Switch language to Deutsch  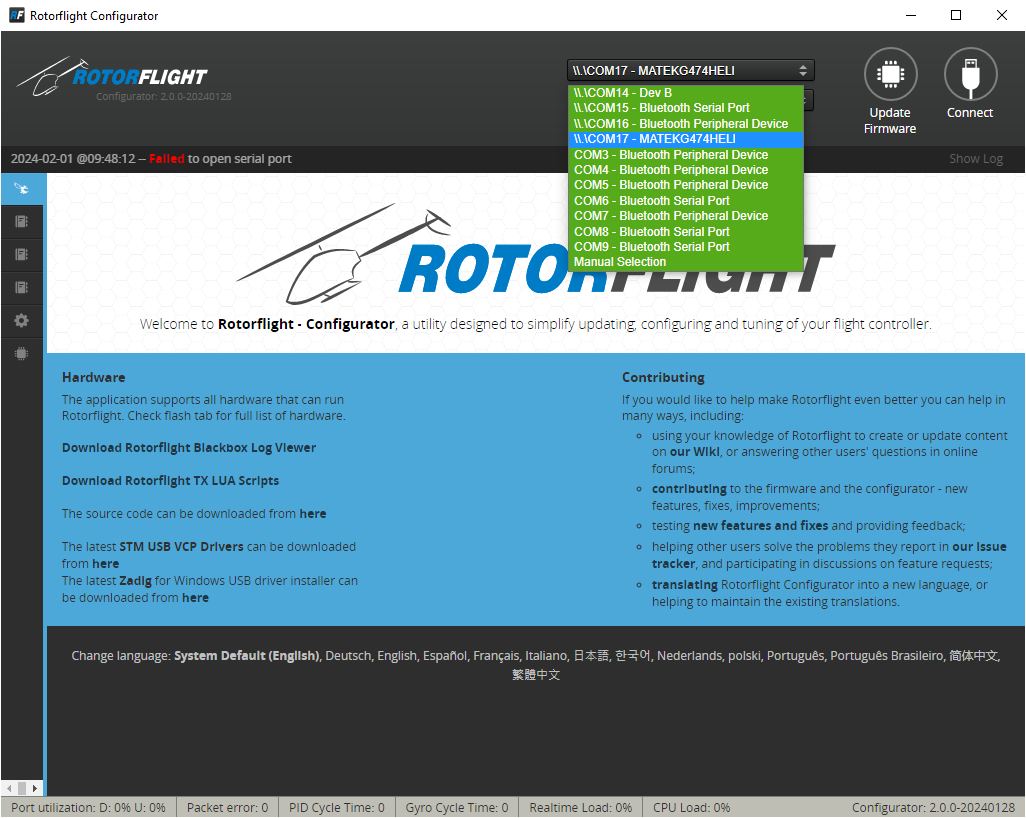click(348, 656)
